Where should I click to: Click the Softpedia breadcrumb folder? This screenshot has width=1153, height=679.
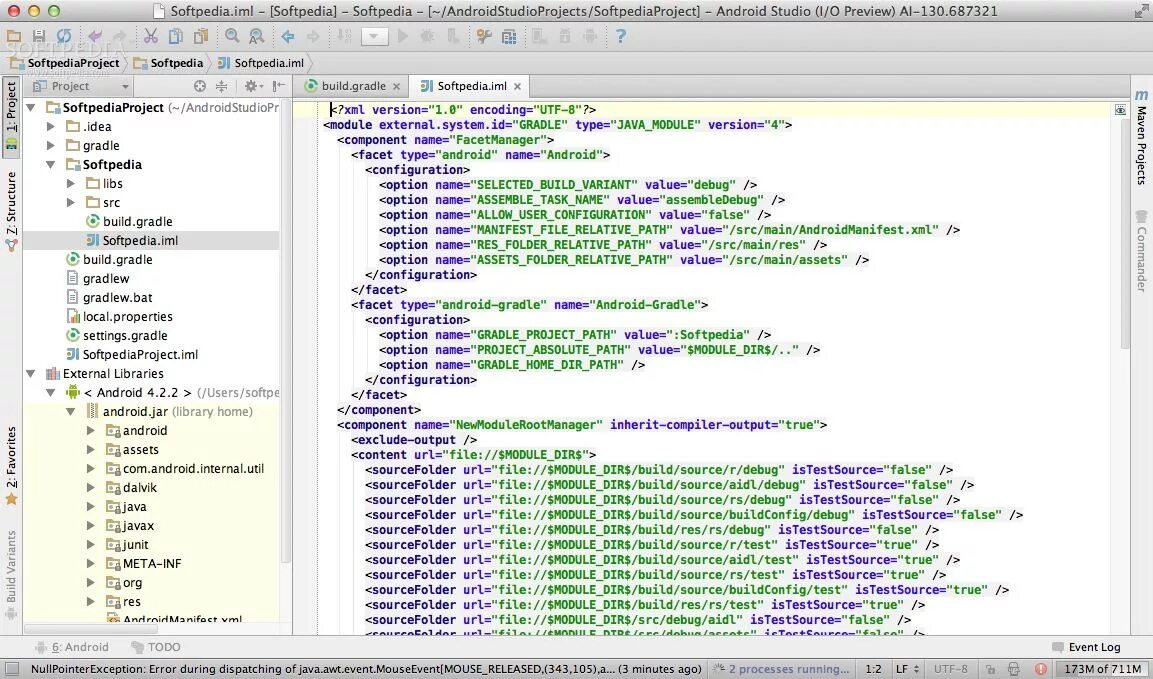point(168,63)
